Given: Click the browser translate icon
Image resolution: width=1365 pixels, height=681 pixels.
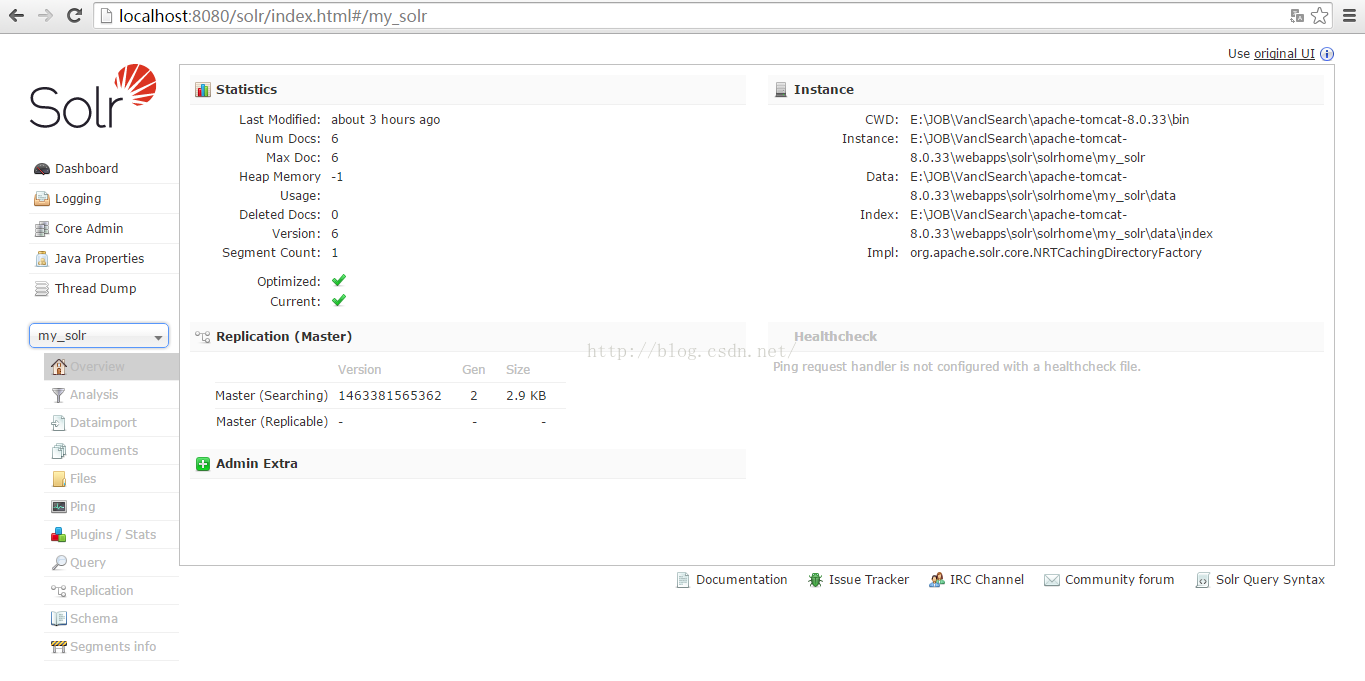Looking at the screenshot, I should 1297,16.
